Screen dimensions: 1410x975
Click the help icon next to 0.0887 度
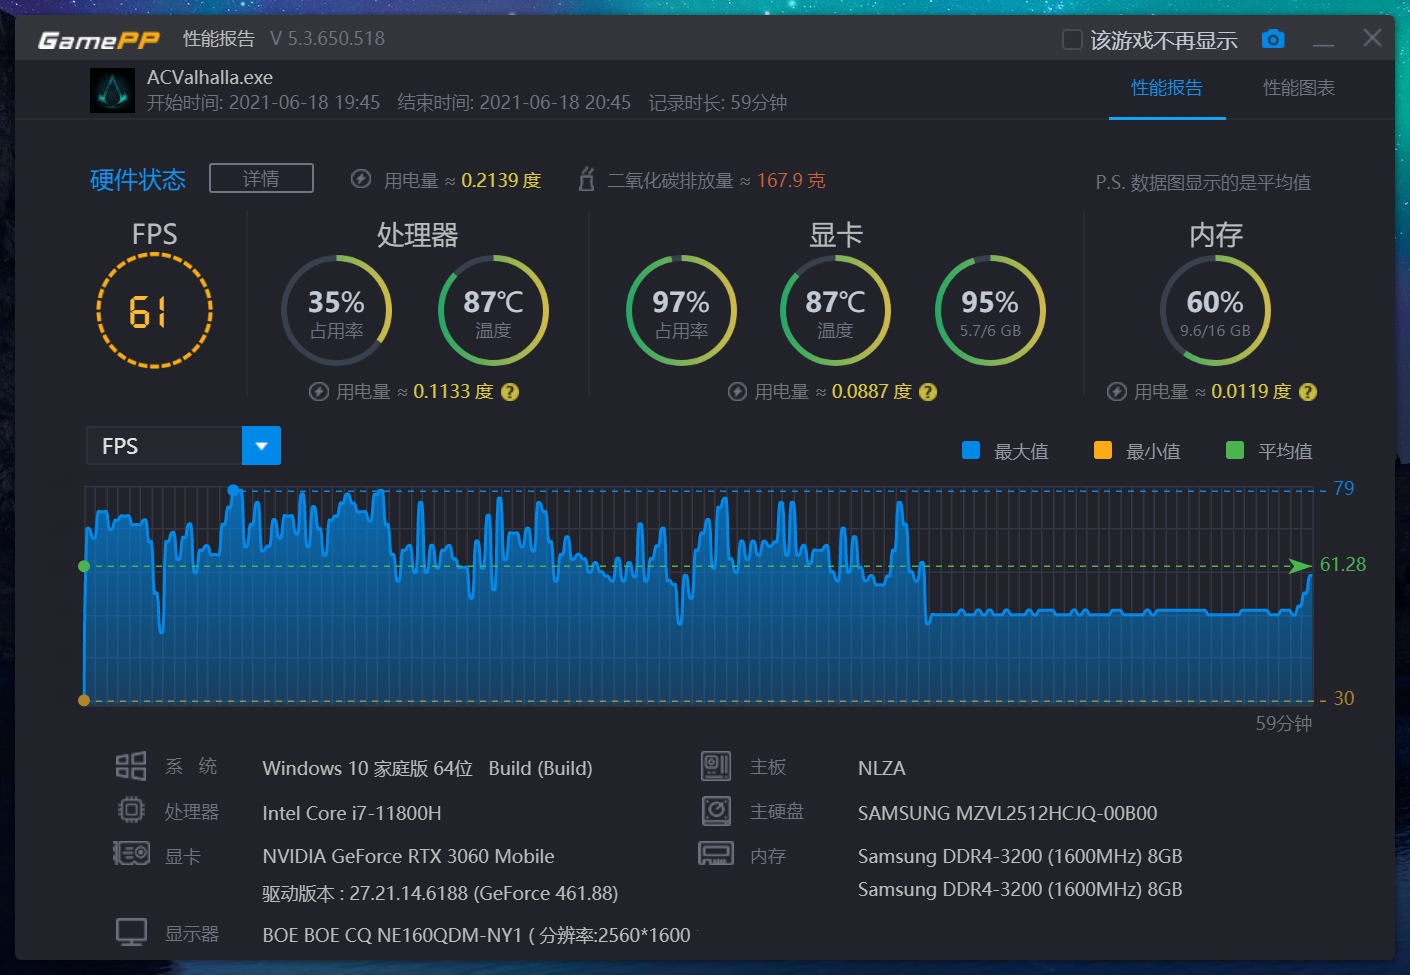(x=928, y=392)
